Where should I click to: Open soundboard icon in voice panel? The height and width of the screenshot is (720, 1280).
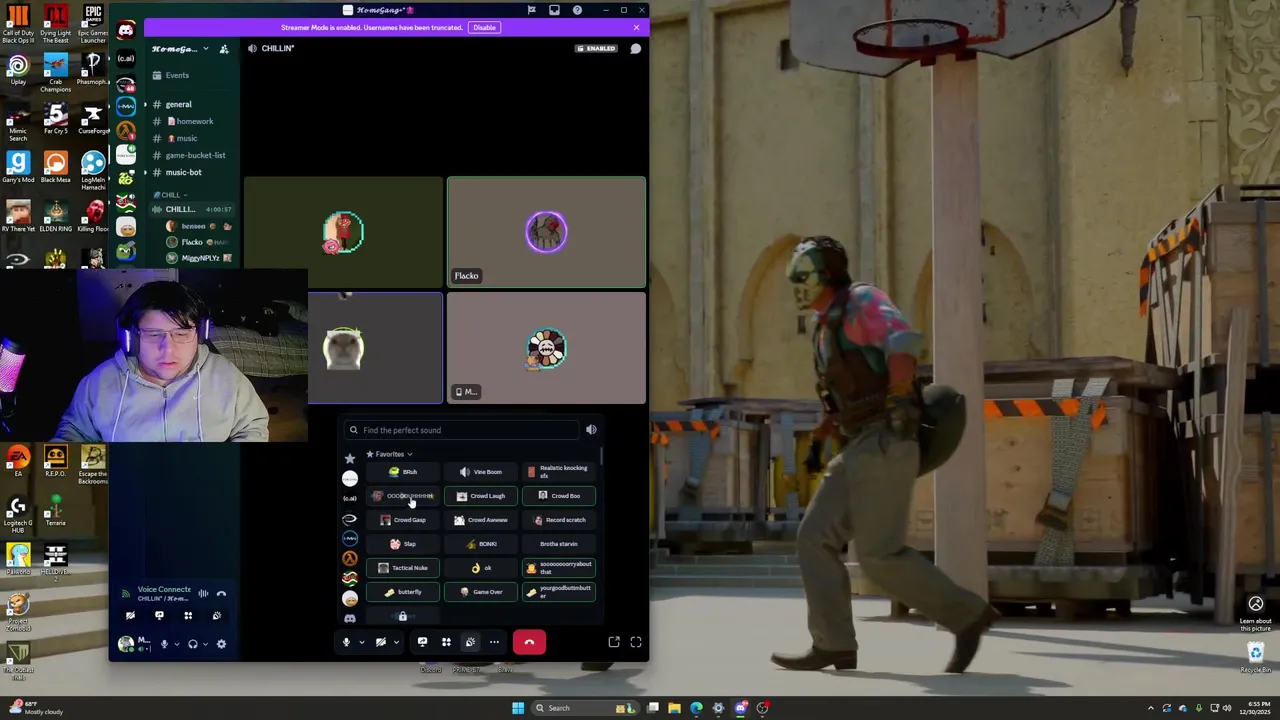point(216,616)
